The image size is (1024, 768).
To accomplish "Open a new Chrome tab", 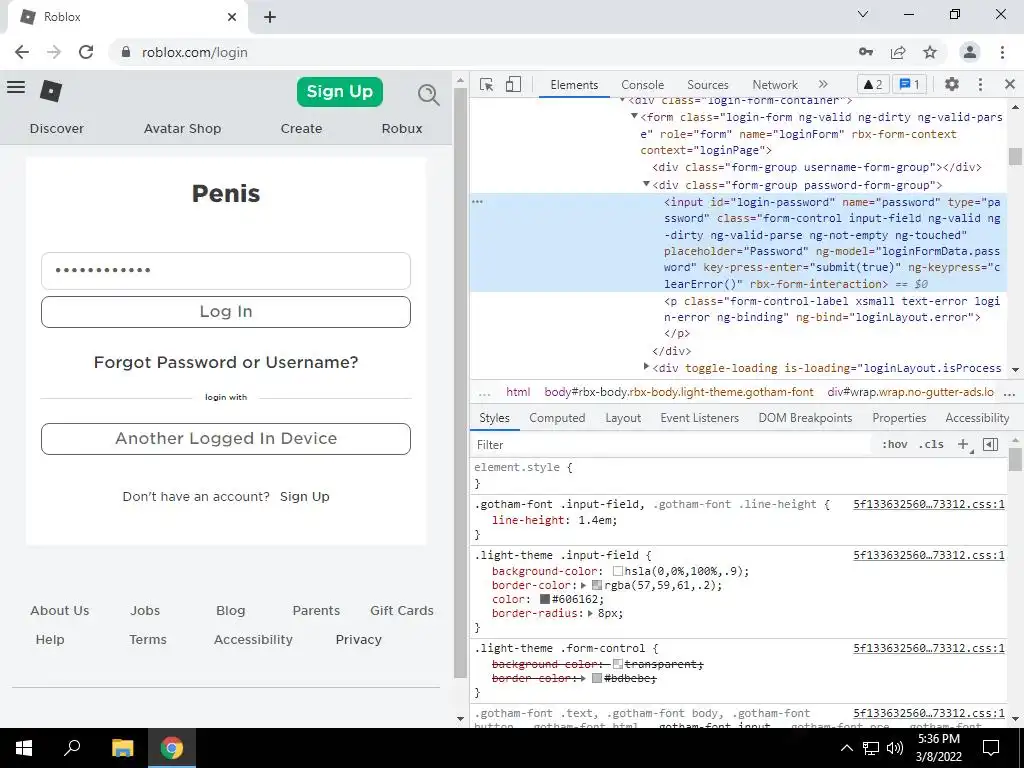I will 270,17.
